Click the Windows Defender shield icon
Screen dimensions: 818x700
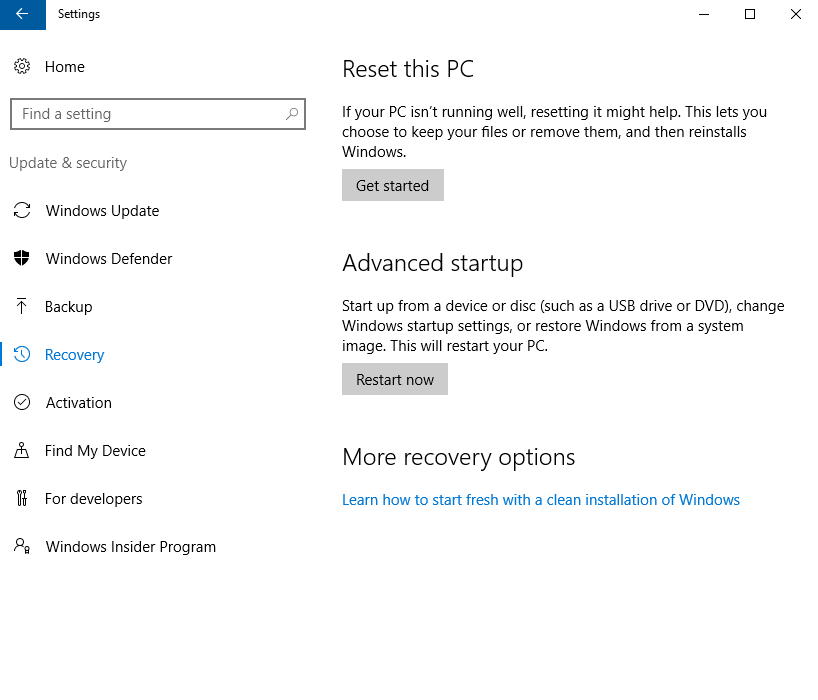(22, 259)
